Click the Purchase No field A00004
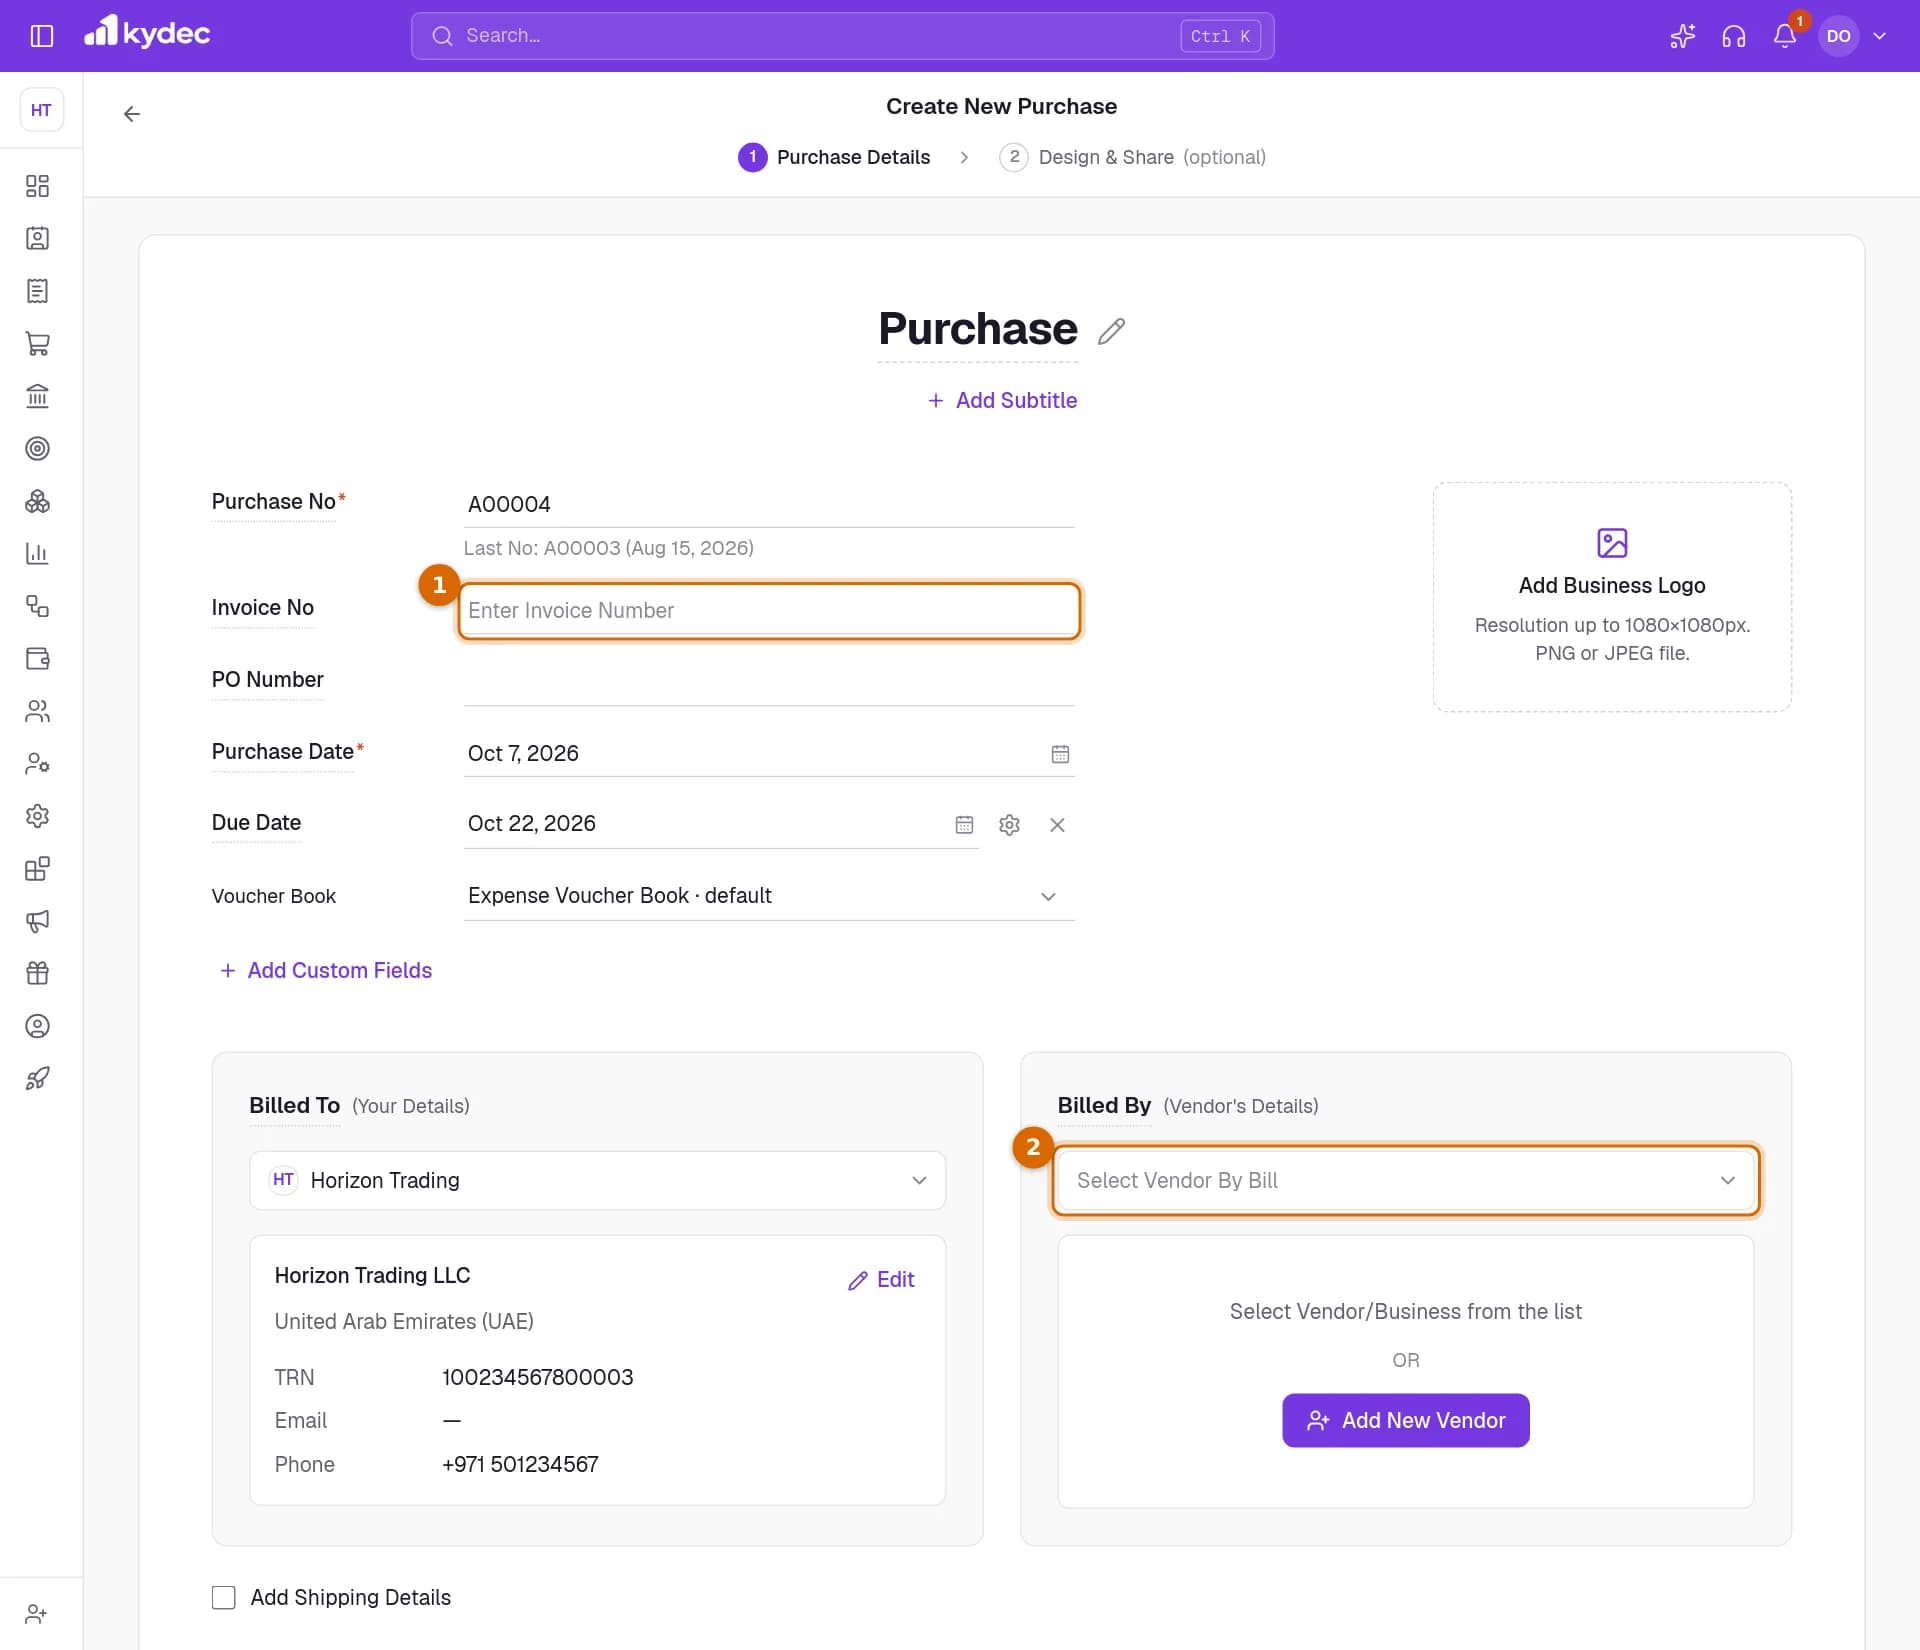 point(769,504)
